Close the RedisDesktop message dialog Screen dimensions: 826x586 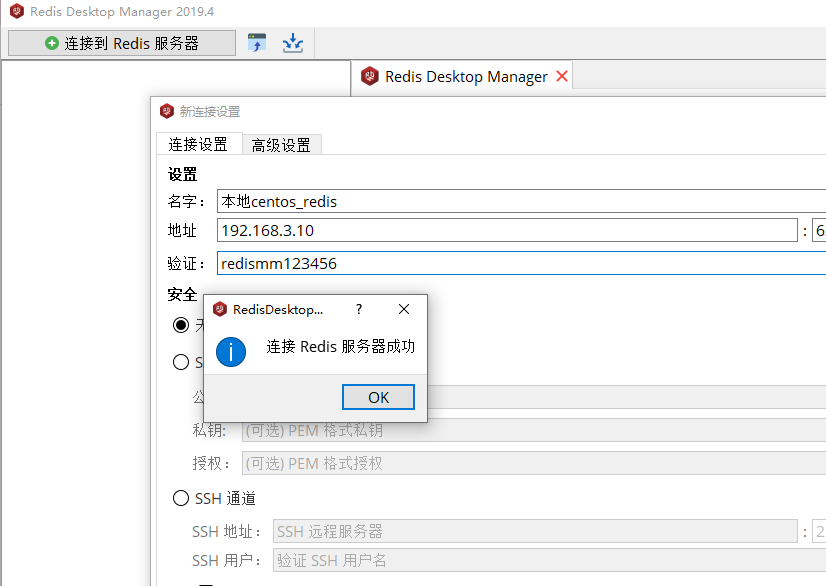[x=404, y=309]
